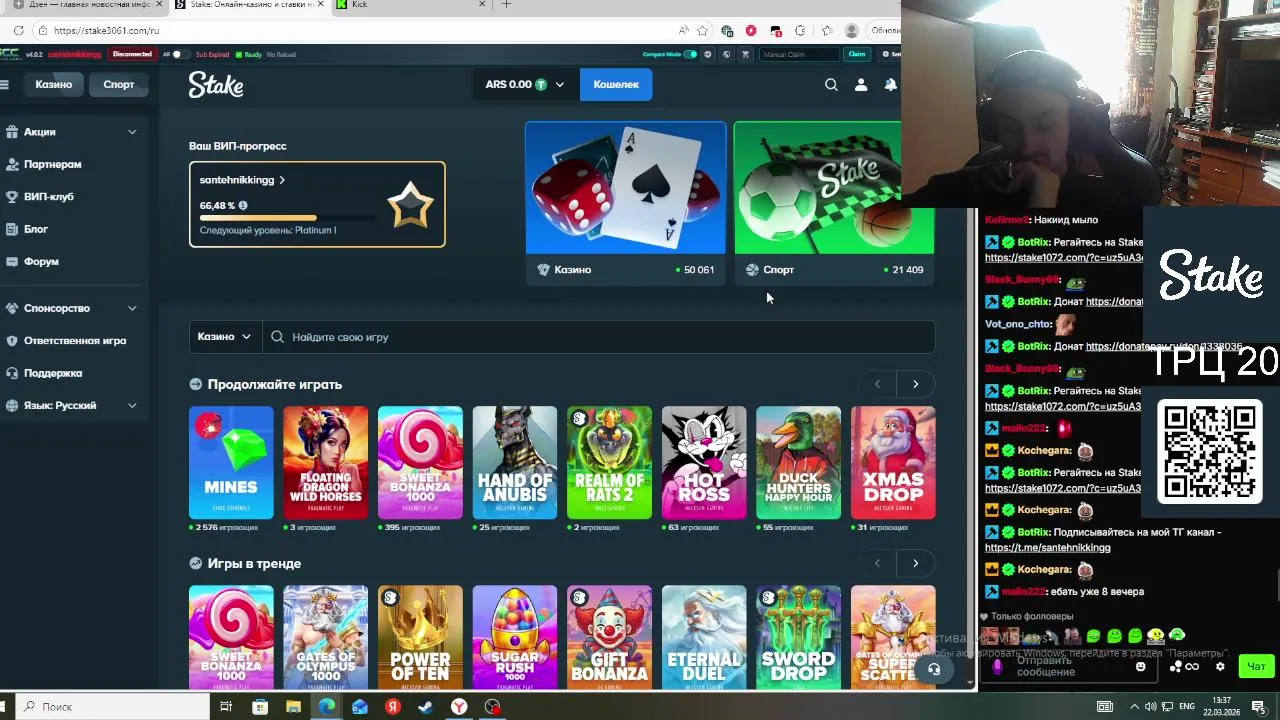The image size is (1280, 720).
Task: Open Кошелек wallet
Action: pyautogui.click(x=616, y=85)
